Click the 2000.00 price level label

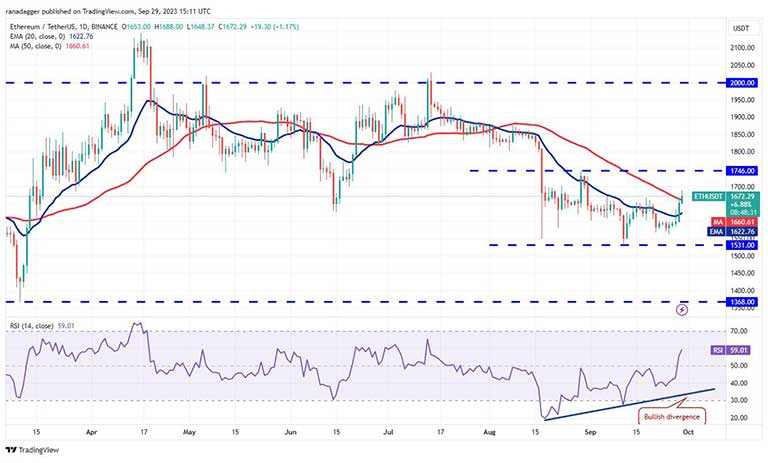click(x=743, y=83)
